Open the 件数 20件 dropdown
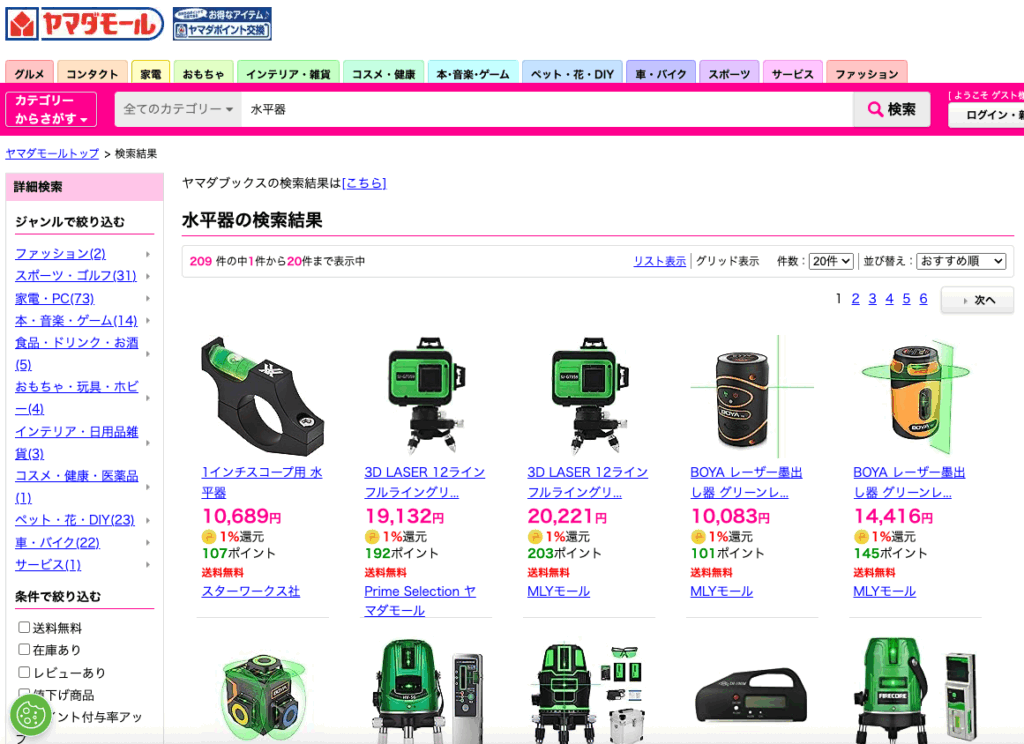The height and width of the screenshot is (744, 1024). click(x=831, y=261)
